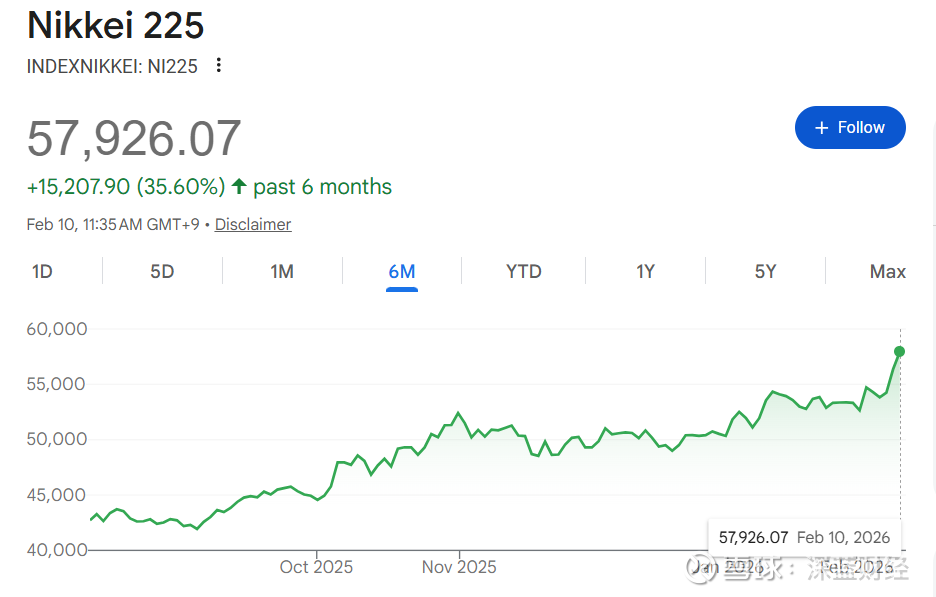Image resolution: width=936 pixels, height=597 pixels.
Task: Click the Nov 2025 axis label
Action: [x=459, y=567]
